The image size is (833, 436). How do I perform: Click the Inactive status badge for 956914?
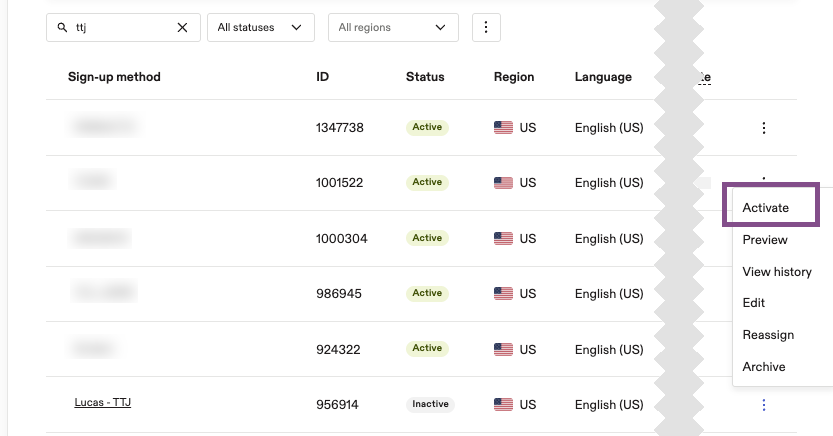coord(430,404)
